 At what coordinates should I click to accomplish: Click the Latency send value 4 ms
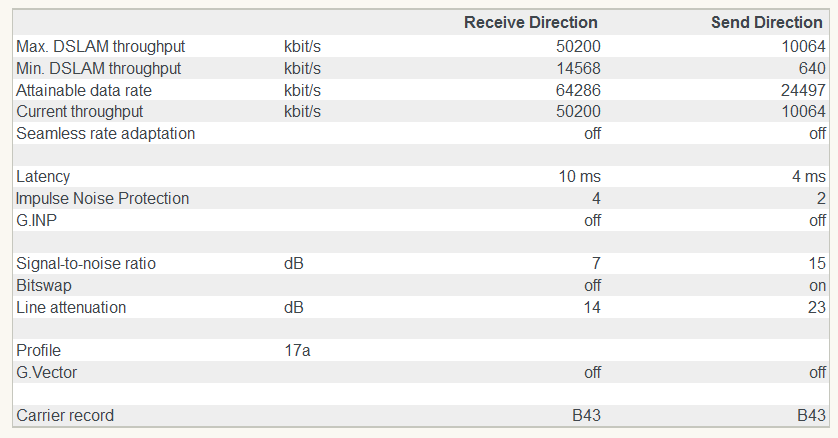tap(809, 177)
